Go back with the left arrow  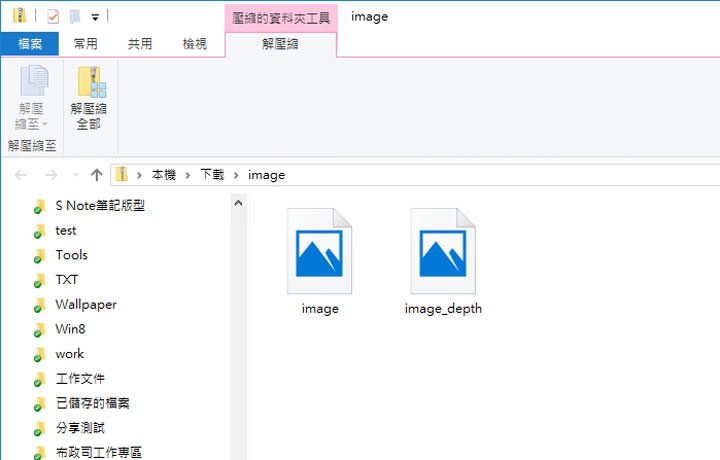[21, 175]
